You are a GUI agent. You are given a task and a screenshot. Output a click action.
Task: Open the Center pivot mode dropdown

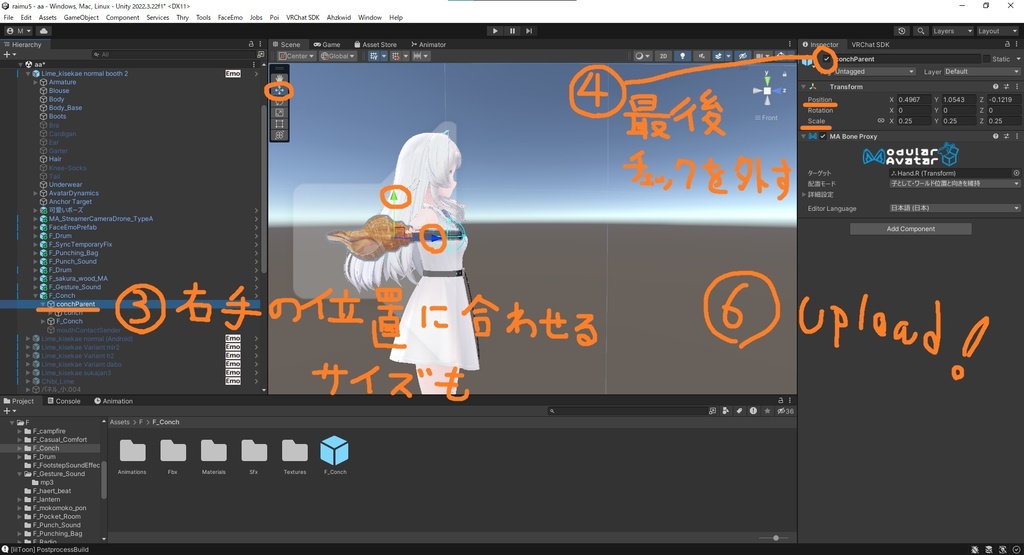click(x=296, y=56)
